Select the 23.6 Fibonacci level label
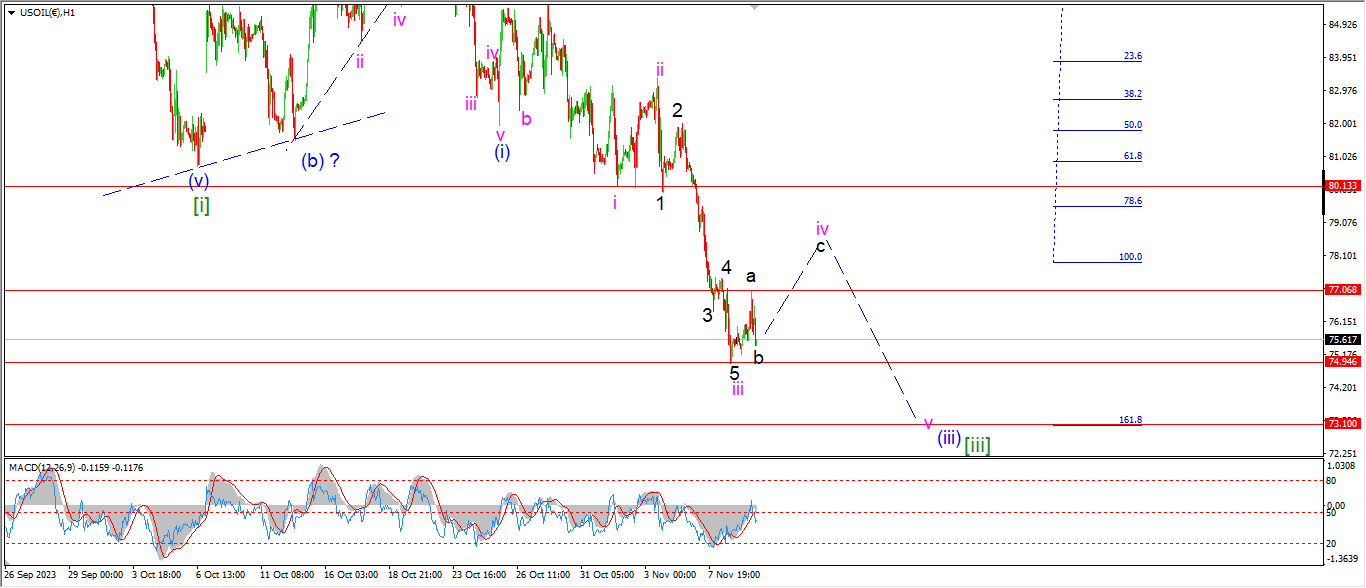 pyautogui.click(x=1132, y=57)
